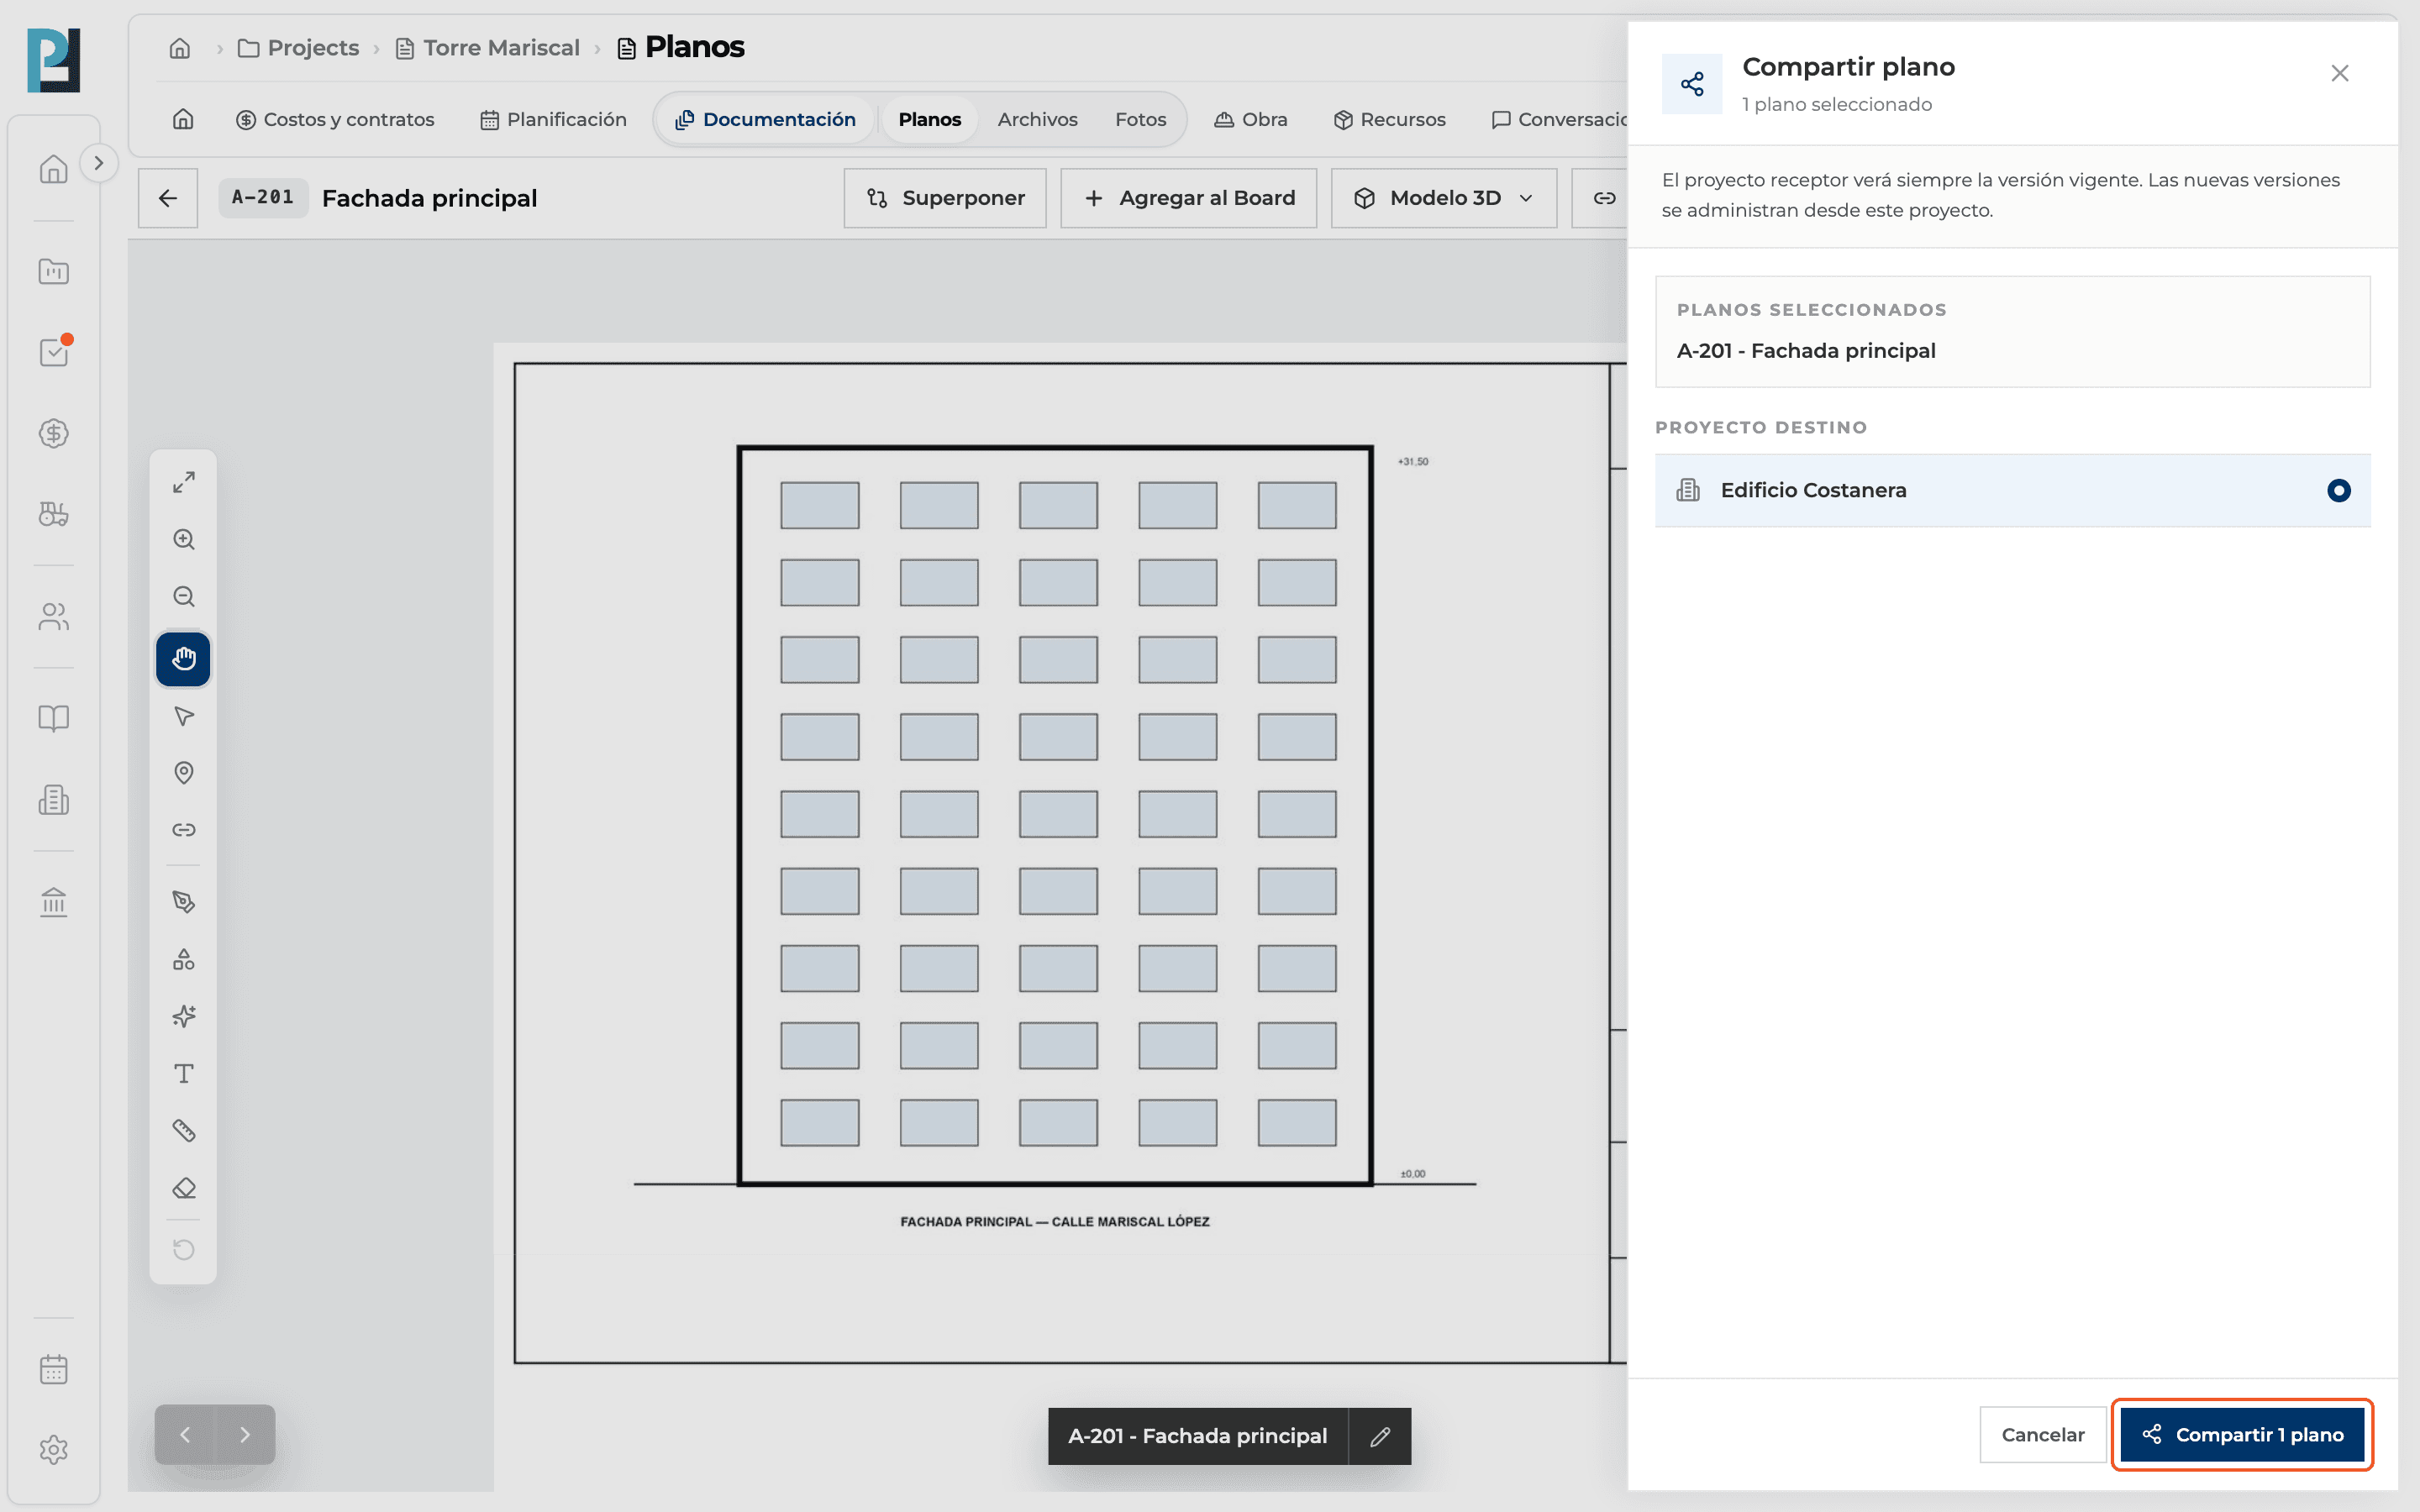Screen dimensions: 2420x1512
Task: Go to next plan with right chevron
Action: (x=245, y=1435)
